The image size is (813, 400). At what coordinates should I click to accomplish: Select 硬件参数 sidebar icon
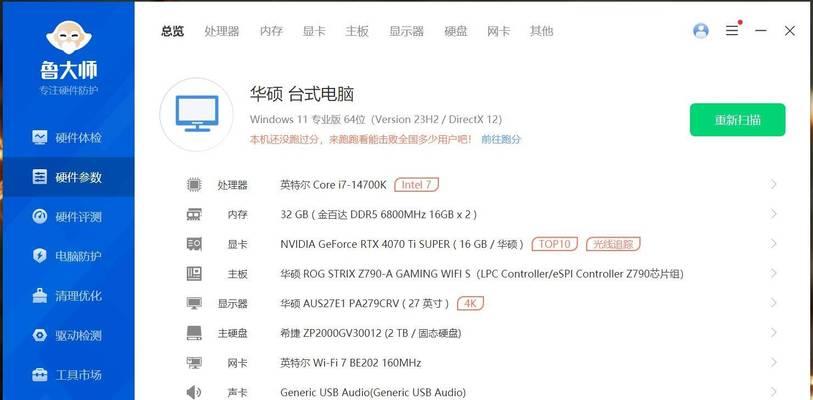(x=39, y=177)
